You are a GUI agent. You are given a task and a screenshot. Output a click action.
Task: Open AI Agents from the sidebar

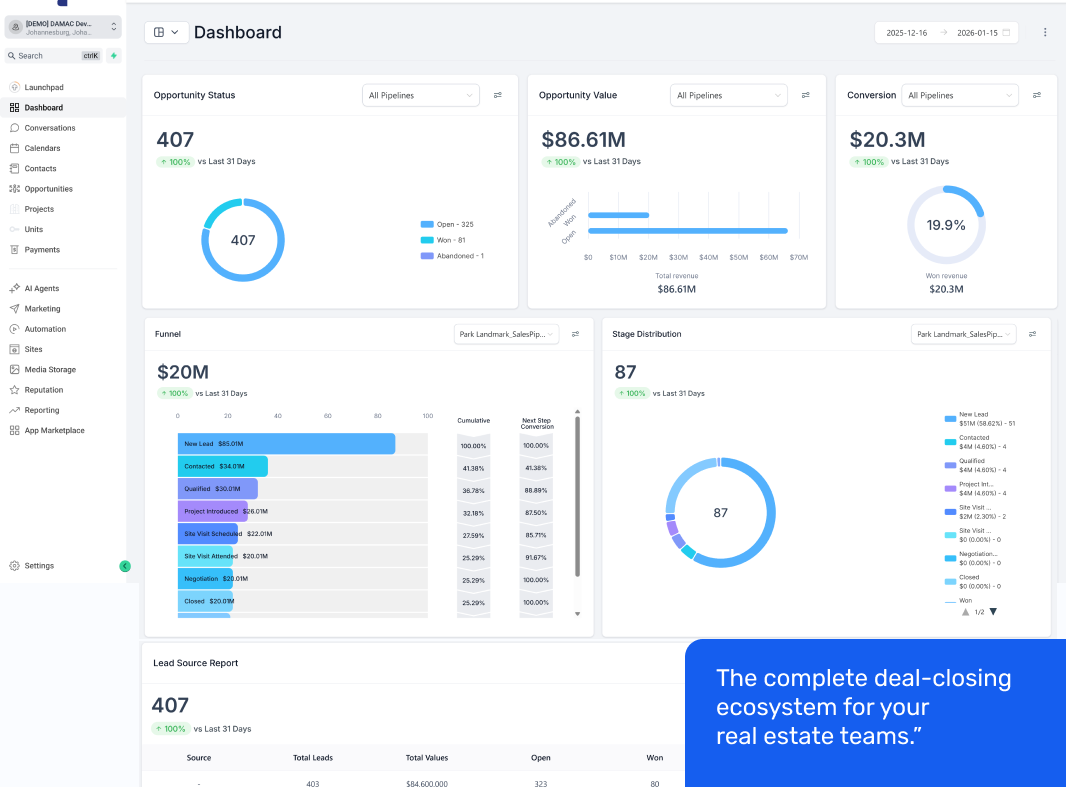41,288
